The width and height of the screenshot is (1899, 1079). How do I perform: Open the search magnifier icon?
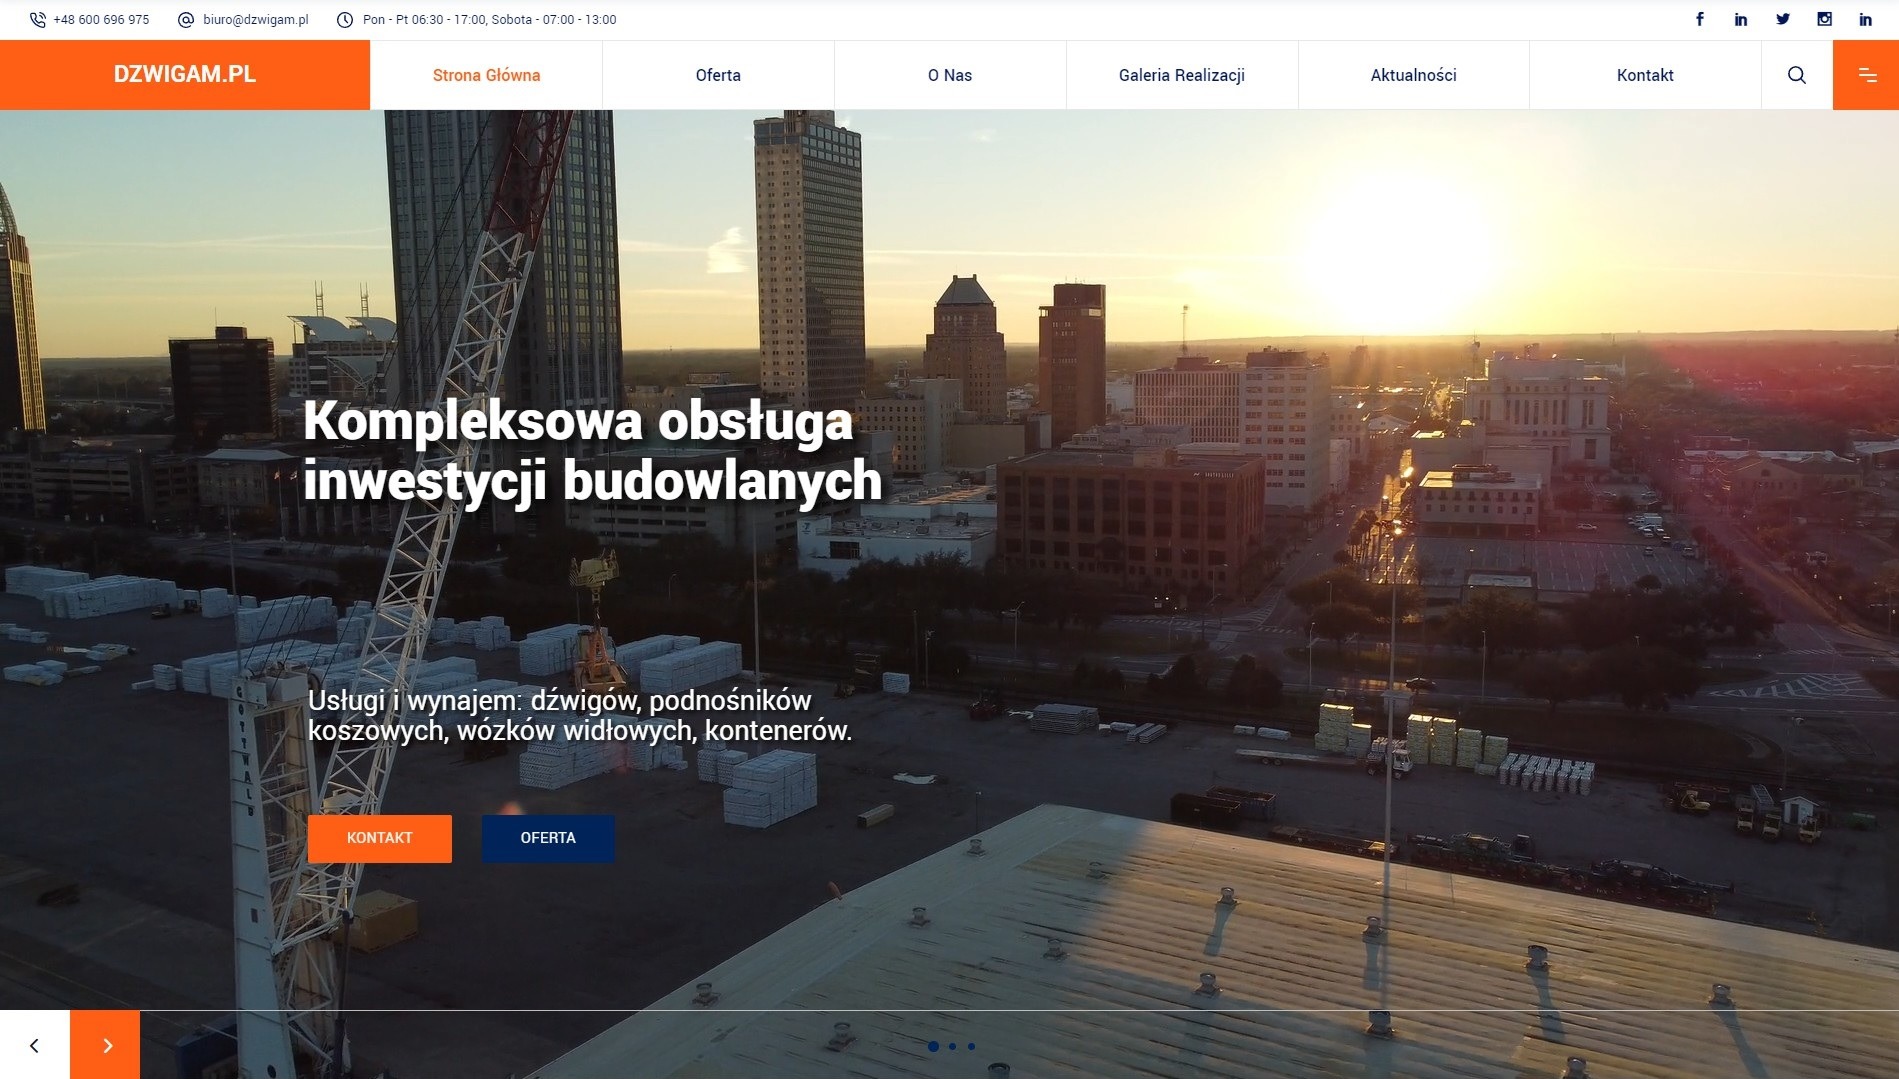pos(1796,74)
